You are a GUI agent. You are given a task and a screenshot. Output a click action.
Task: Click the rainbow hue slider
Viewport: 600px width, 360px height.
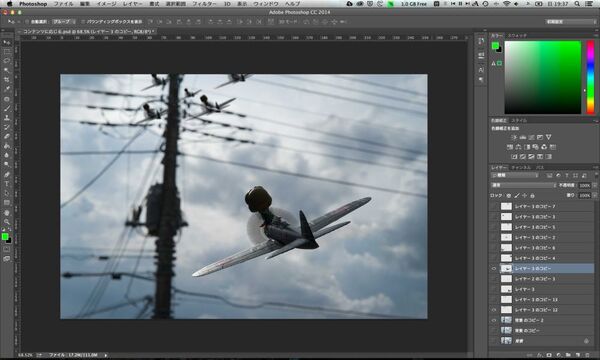[x=591, y=77]
